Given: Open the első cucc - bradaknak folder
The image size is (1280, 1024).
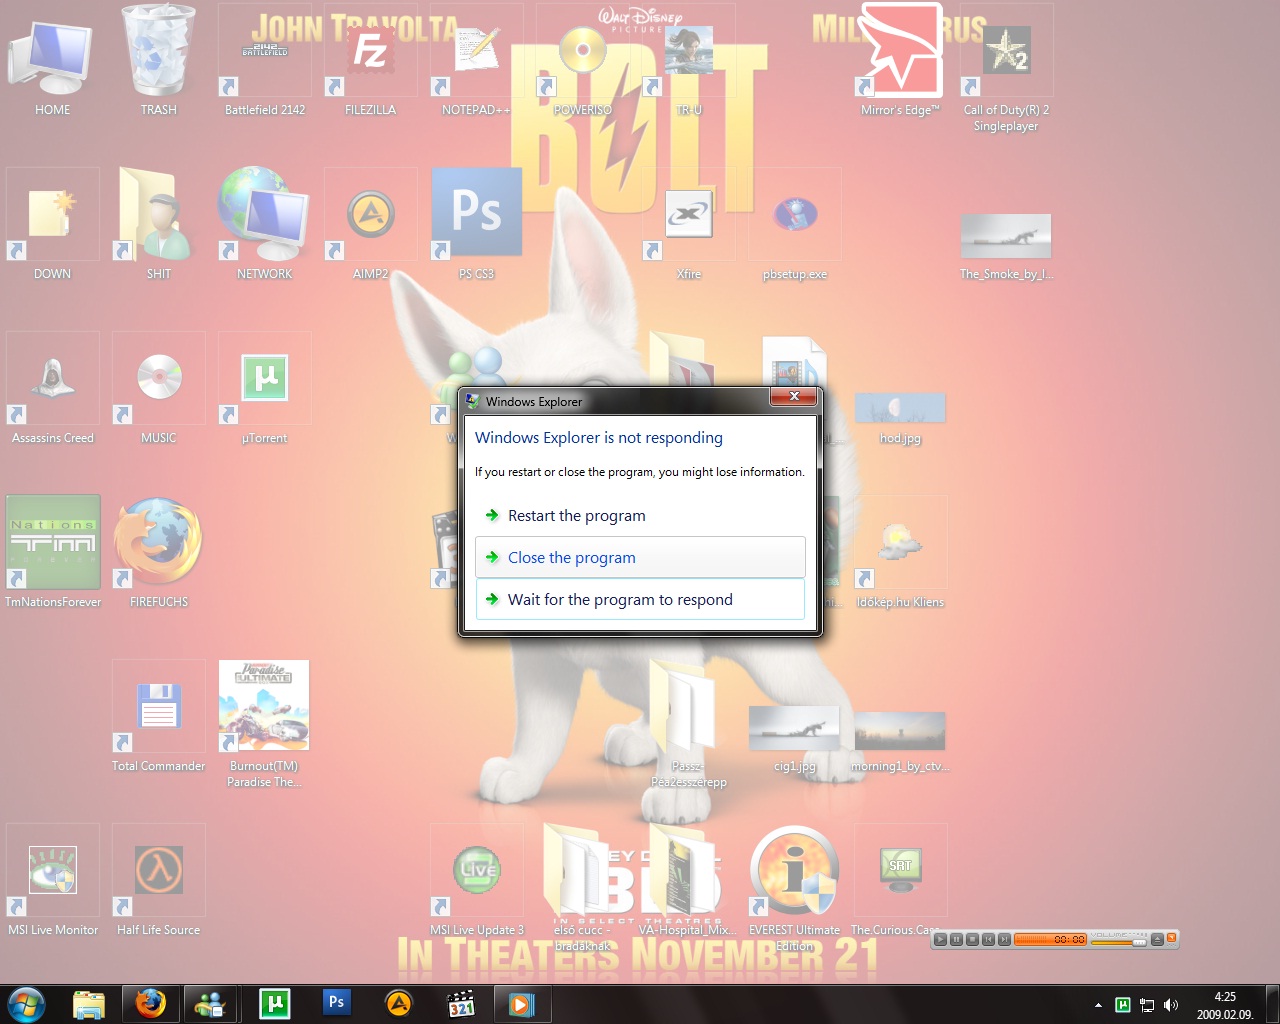Looking at the screenshot, I should tap(582, 888).
